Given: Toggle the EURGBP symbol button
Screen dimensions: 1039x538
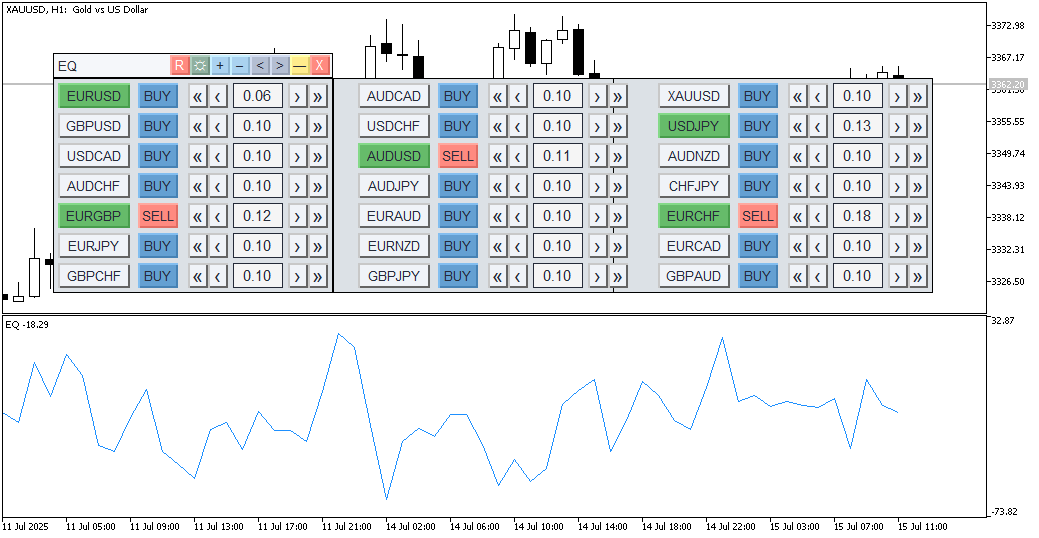Looking at the screenshot, I should (x=94, y=216).
